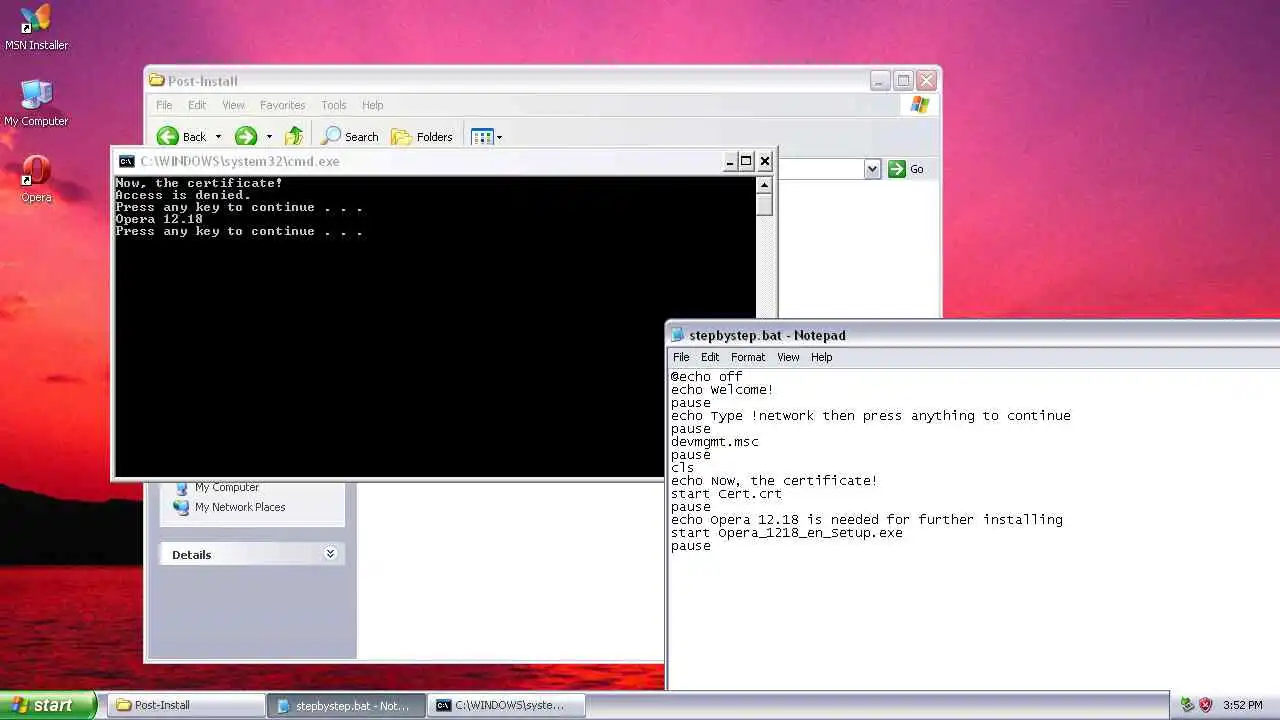Viewport: 1280px width, 720px height.
Task: Switch to Post-Install taskbar button
Action: tap(185, 705)
